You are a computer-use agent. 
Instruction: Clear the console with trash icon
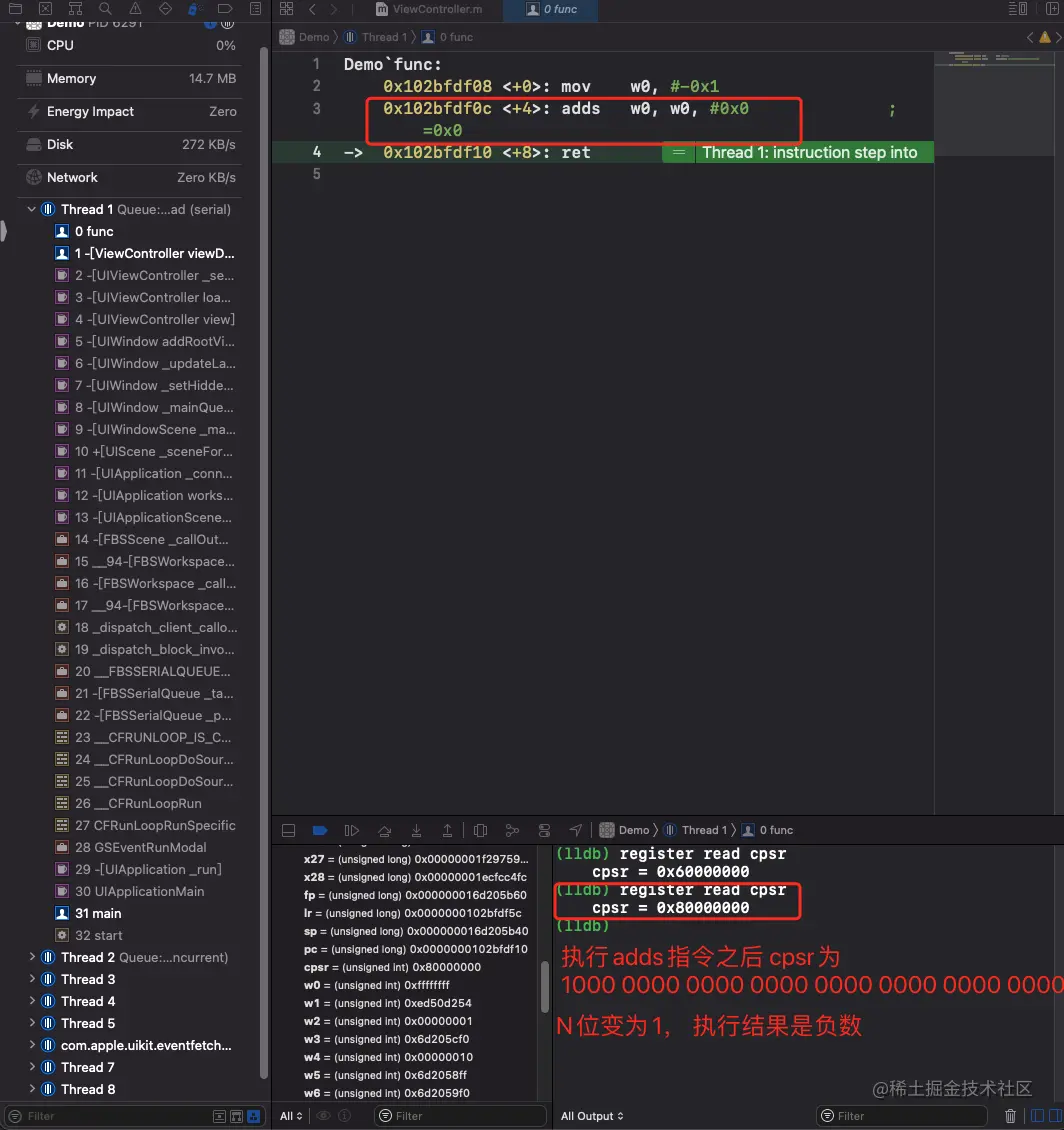pyautogui.click(x=1010, y=1116)
